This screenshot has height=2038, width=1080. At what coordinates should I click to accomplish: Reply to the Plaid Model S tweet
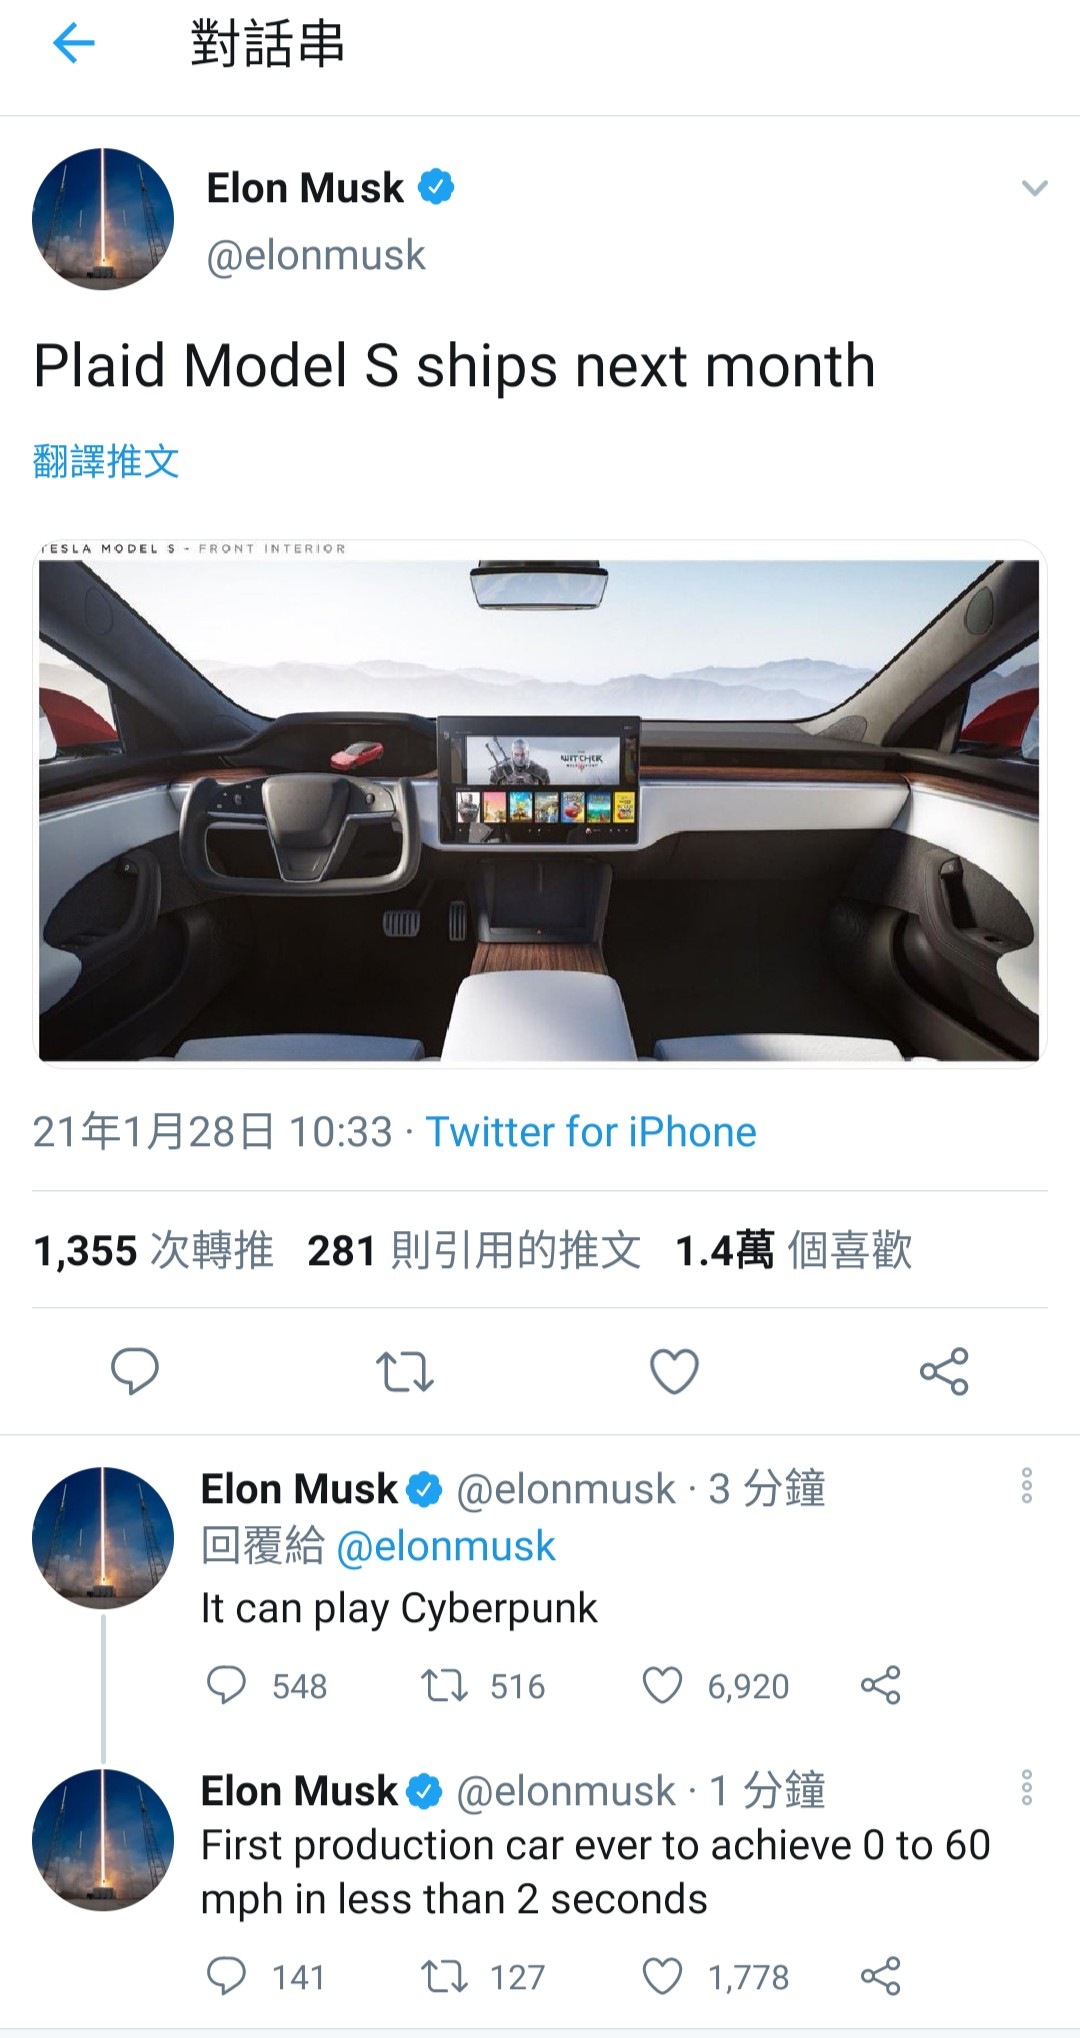pos(134,1371)
